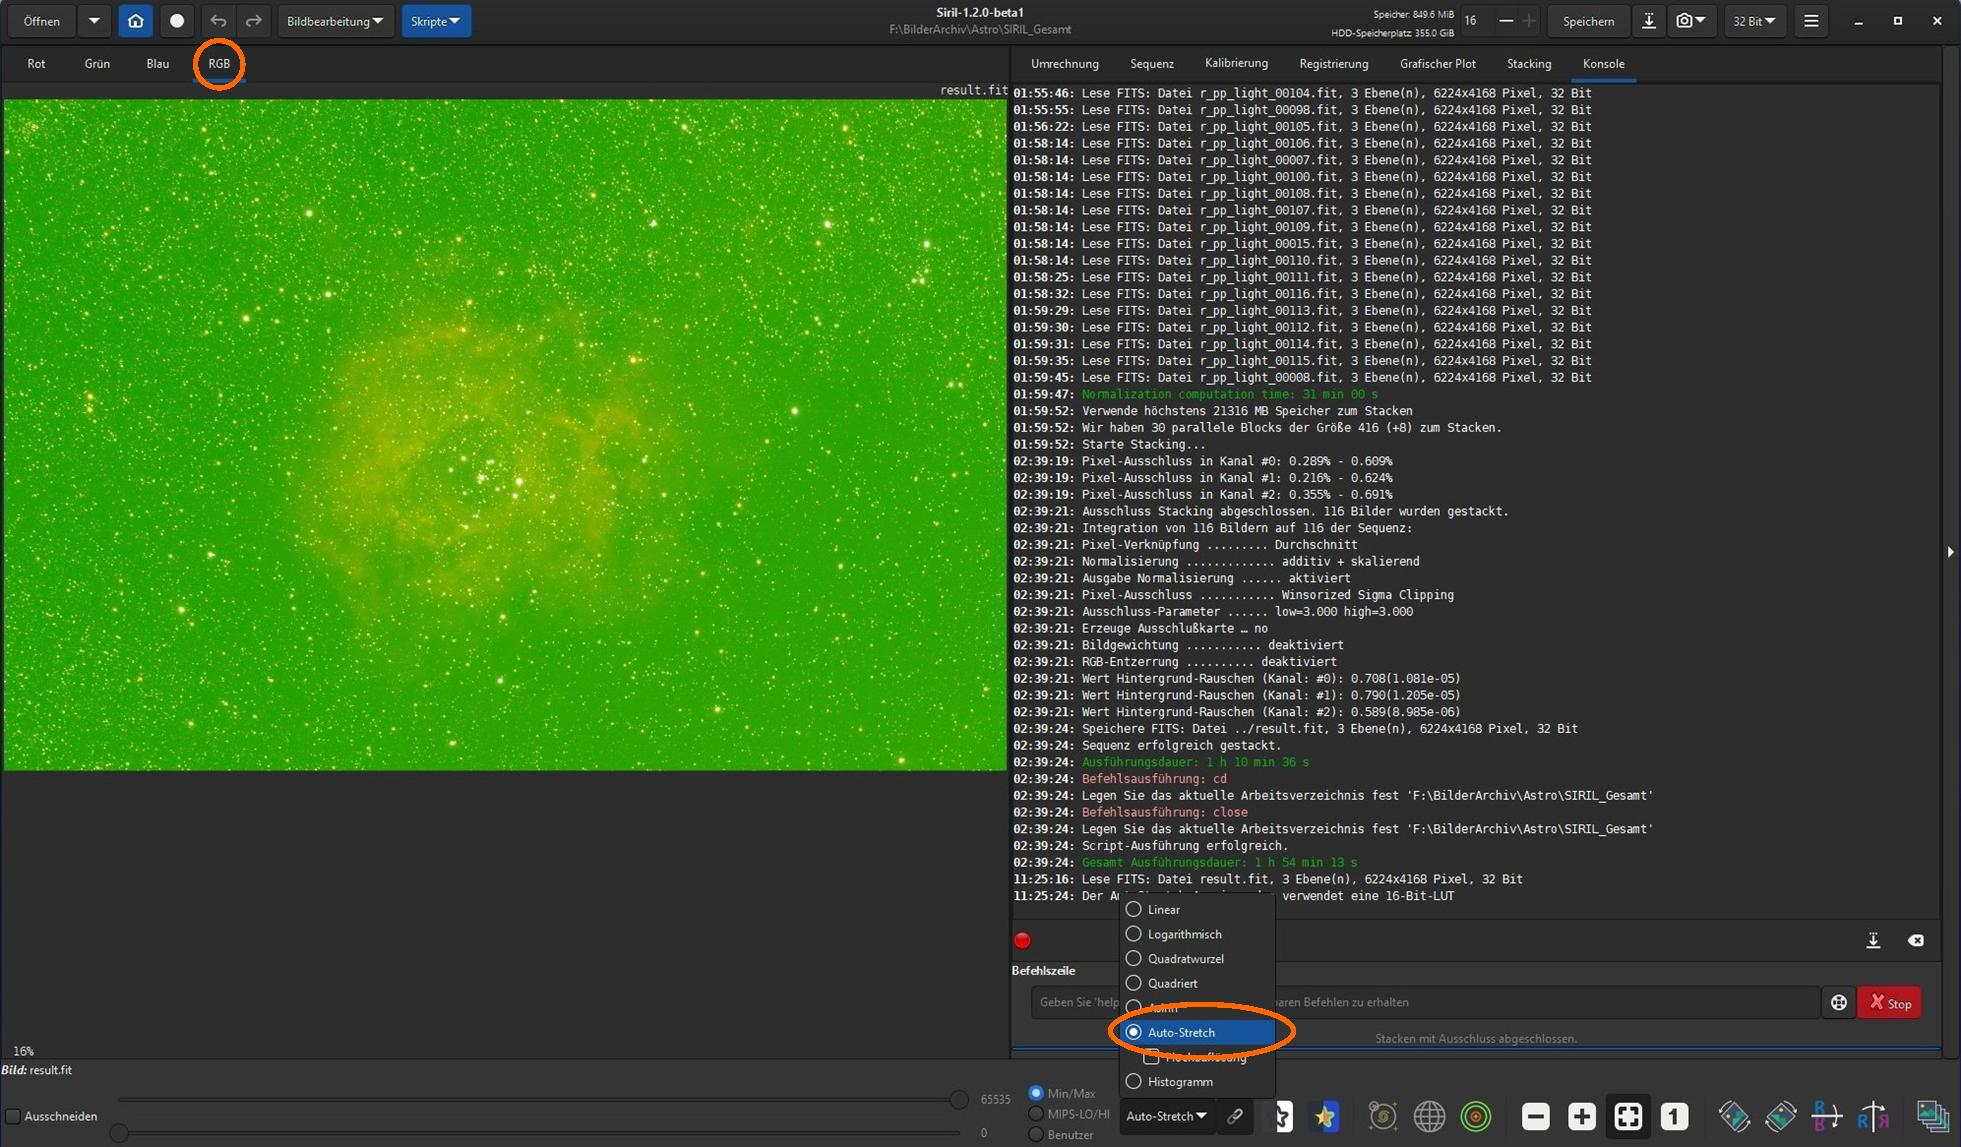The image size is (1961, 1147).
Task: Expand the Skripte dropdown
Action: [435, 21]
